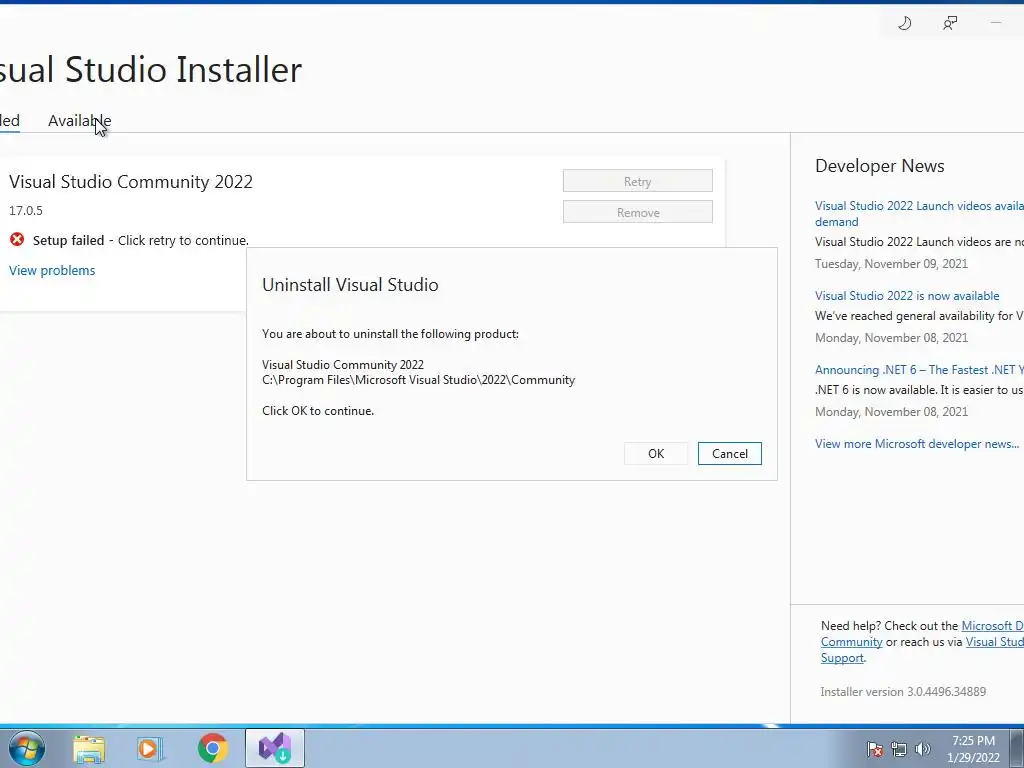Open the Visual Studio Support link
The width and height of the screenshot is (1024, 768).
[922, 650]
